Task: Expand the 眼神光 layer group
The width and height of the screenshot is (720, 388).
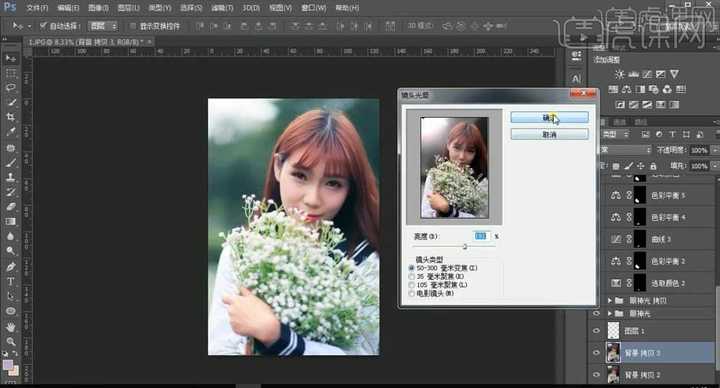Action: (x=610, y=314)
